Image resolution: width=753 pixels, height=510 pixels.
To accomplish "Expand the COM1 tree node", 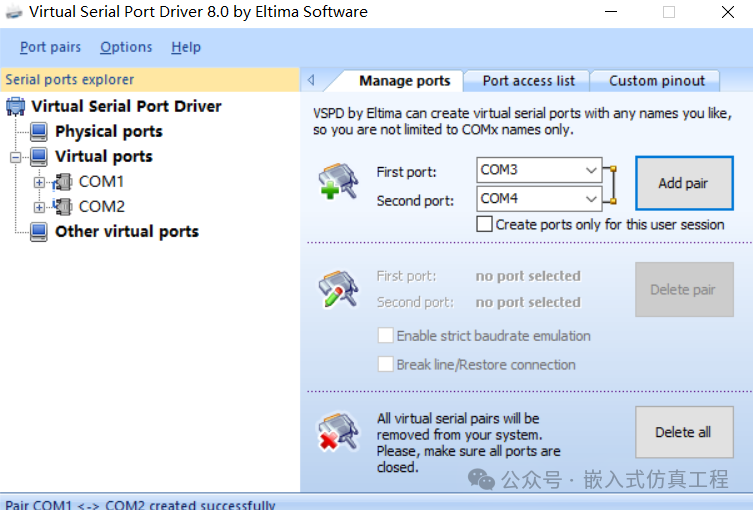I will click(x=39, y=182).
